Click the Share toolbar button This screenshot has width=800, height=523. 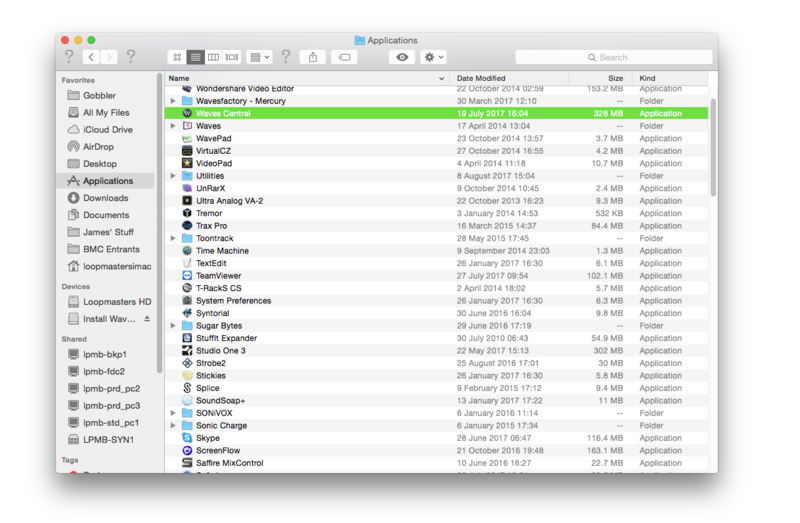click(313, 58)
